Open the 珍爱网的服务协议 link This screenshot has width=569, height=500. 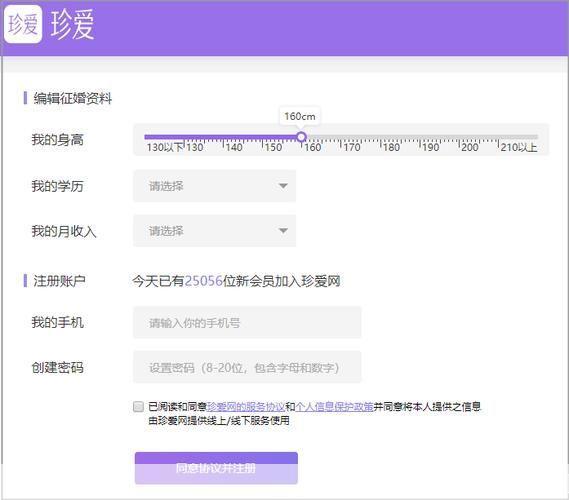coord(246,407)
